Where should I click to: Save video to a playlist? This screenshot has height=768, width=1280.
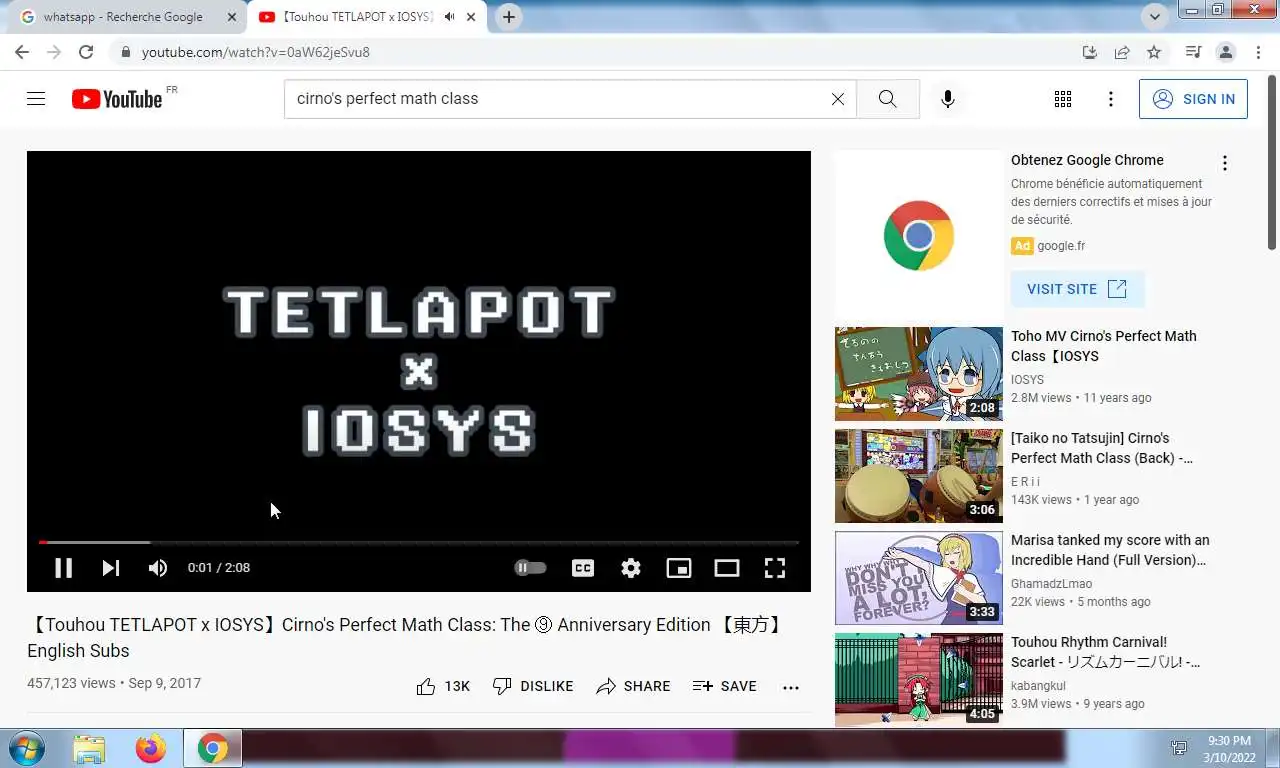(x=725, y=686)
